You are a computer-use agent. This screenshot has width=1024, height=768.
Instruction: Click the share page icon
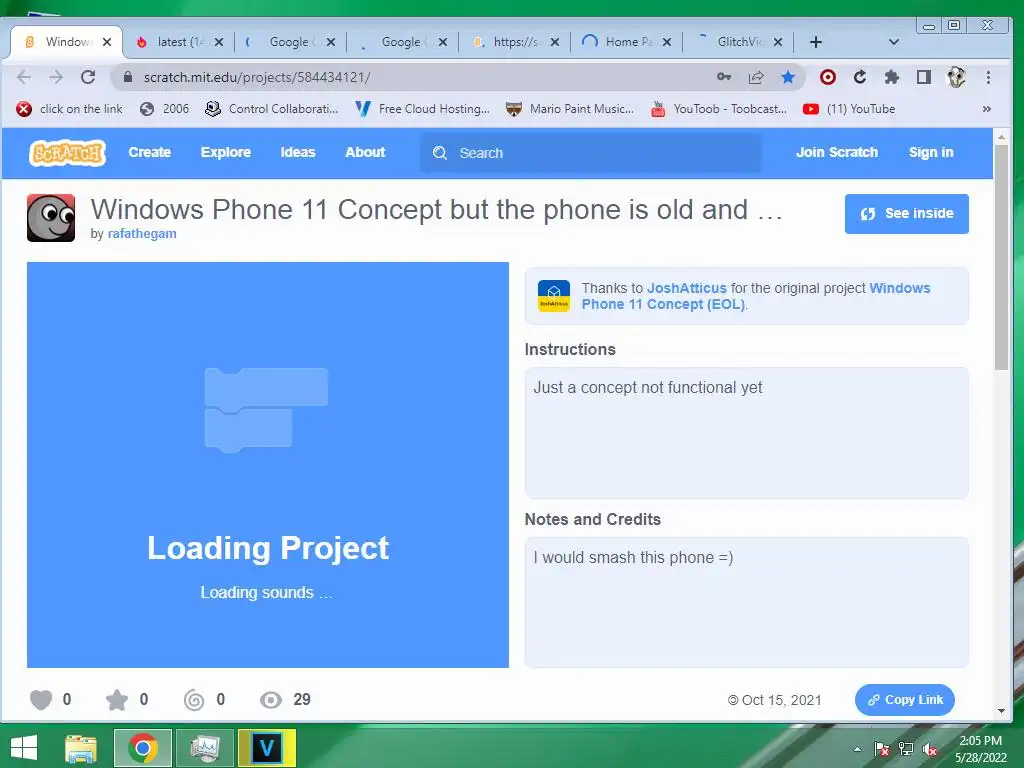(756, 77)
